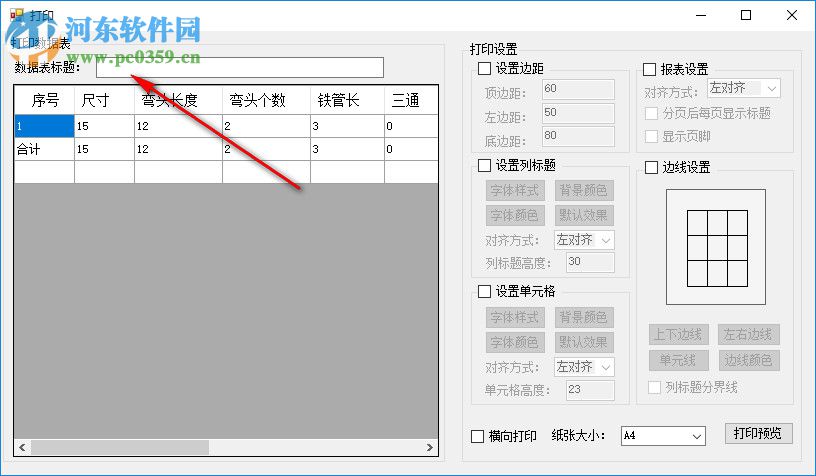Minimize the 打印 window
The width and height of the screenshot is (816, 476).
tap(701, 15)
